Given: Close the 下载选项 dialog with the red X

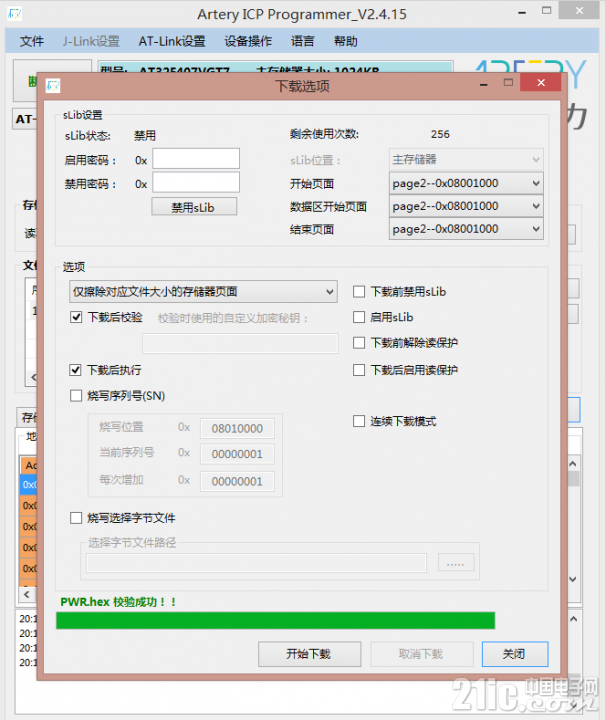Looking at the screenshot, I should [541, 83].
